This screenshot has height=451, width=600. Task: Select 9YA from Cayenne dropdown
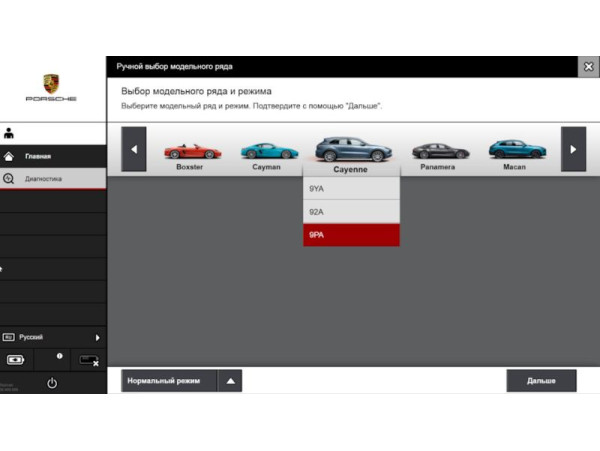[351, 189]
